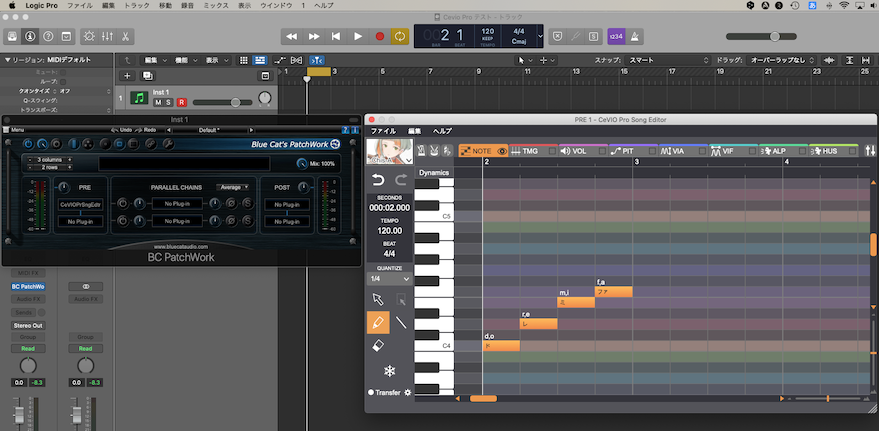879x431 pixels.
Task: Open the ミックス menu in menu bar
Action: pos(215,6)
